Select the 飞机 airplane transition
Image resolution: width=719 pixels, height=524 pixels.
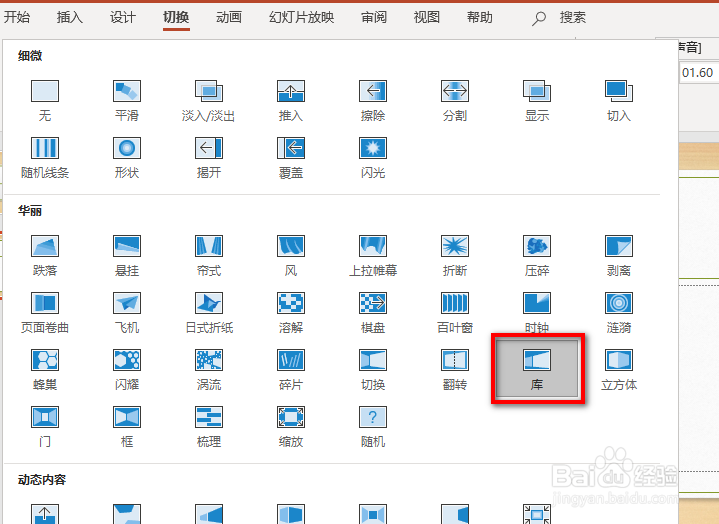pyautogui.click(x=127, y=313)
